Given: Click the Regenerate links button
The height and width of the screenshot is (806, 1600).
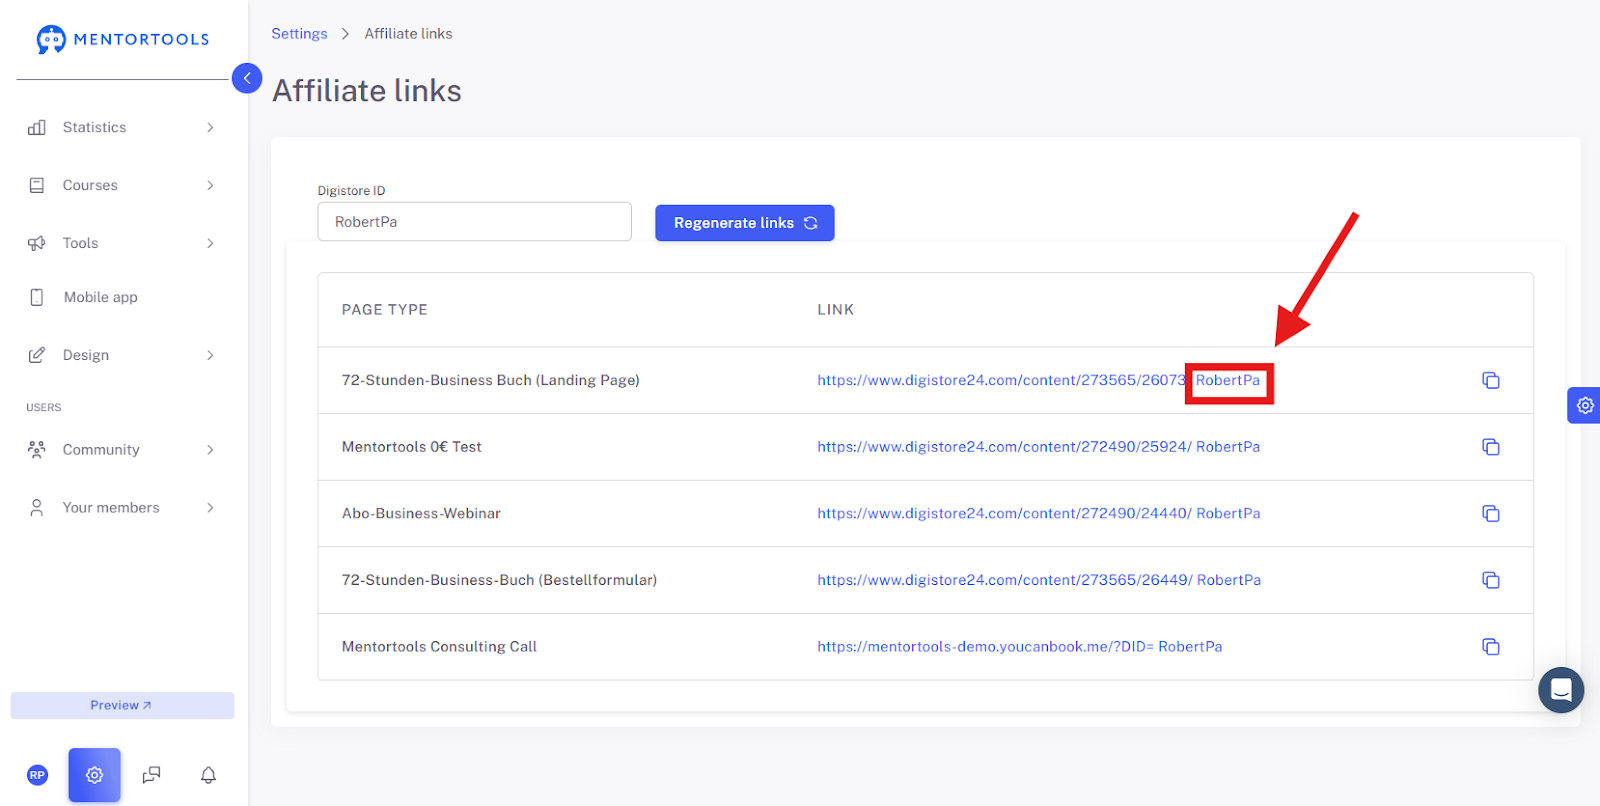Looking at the screenshot, I should click(x=744, y=223).
